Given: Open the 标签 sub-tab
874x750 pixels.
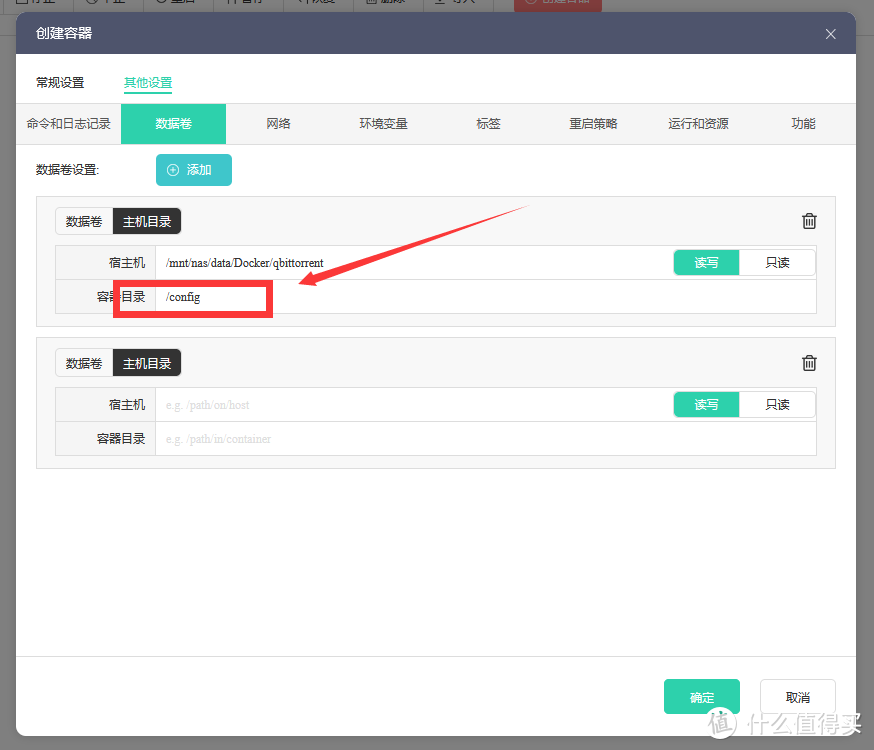Looking at the screenshot, I should click(488, 124).
